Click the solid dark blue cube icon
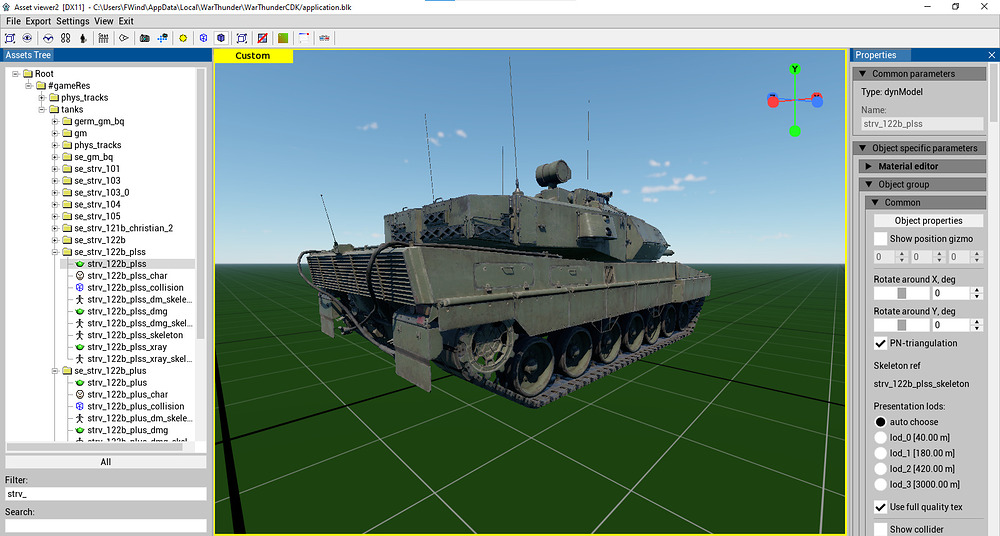The image size is (1000, 536). point(221,38)
